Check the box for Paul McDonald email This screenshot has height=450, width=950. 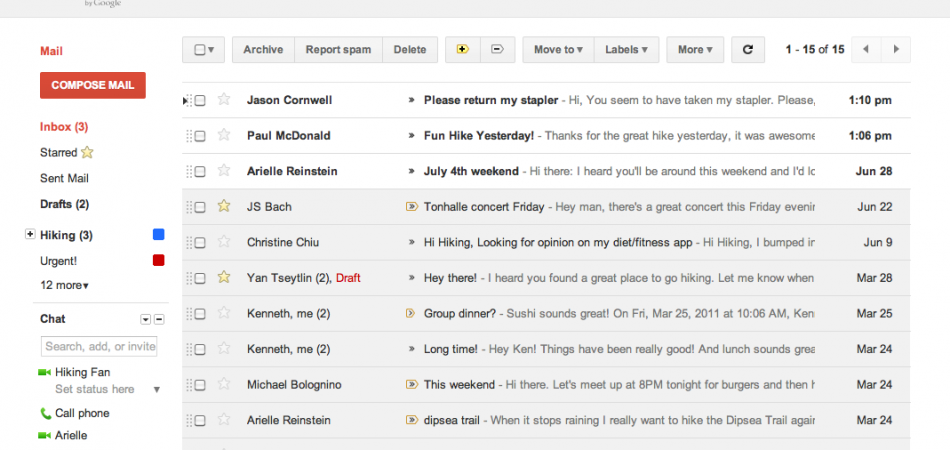[x=200, y=136]
